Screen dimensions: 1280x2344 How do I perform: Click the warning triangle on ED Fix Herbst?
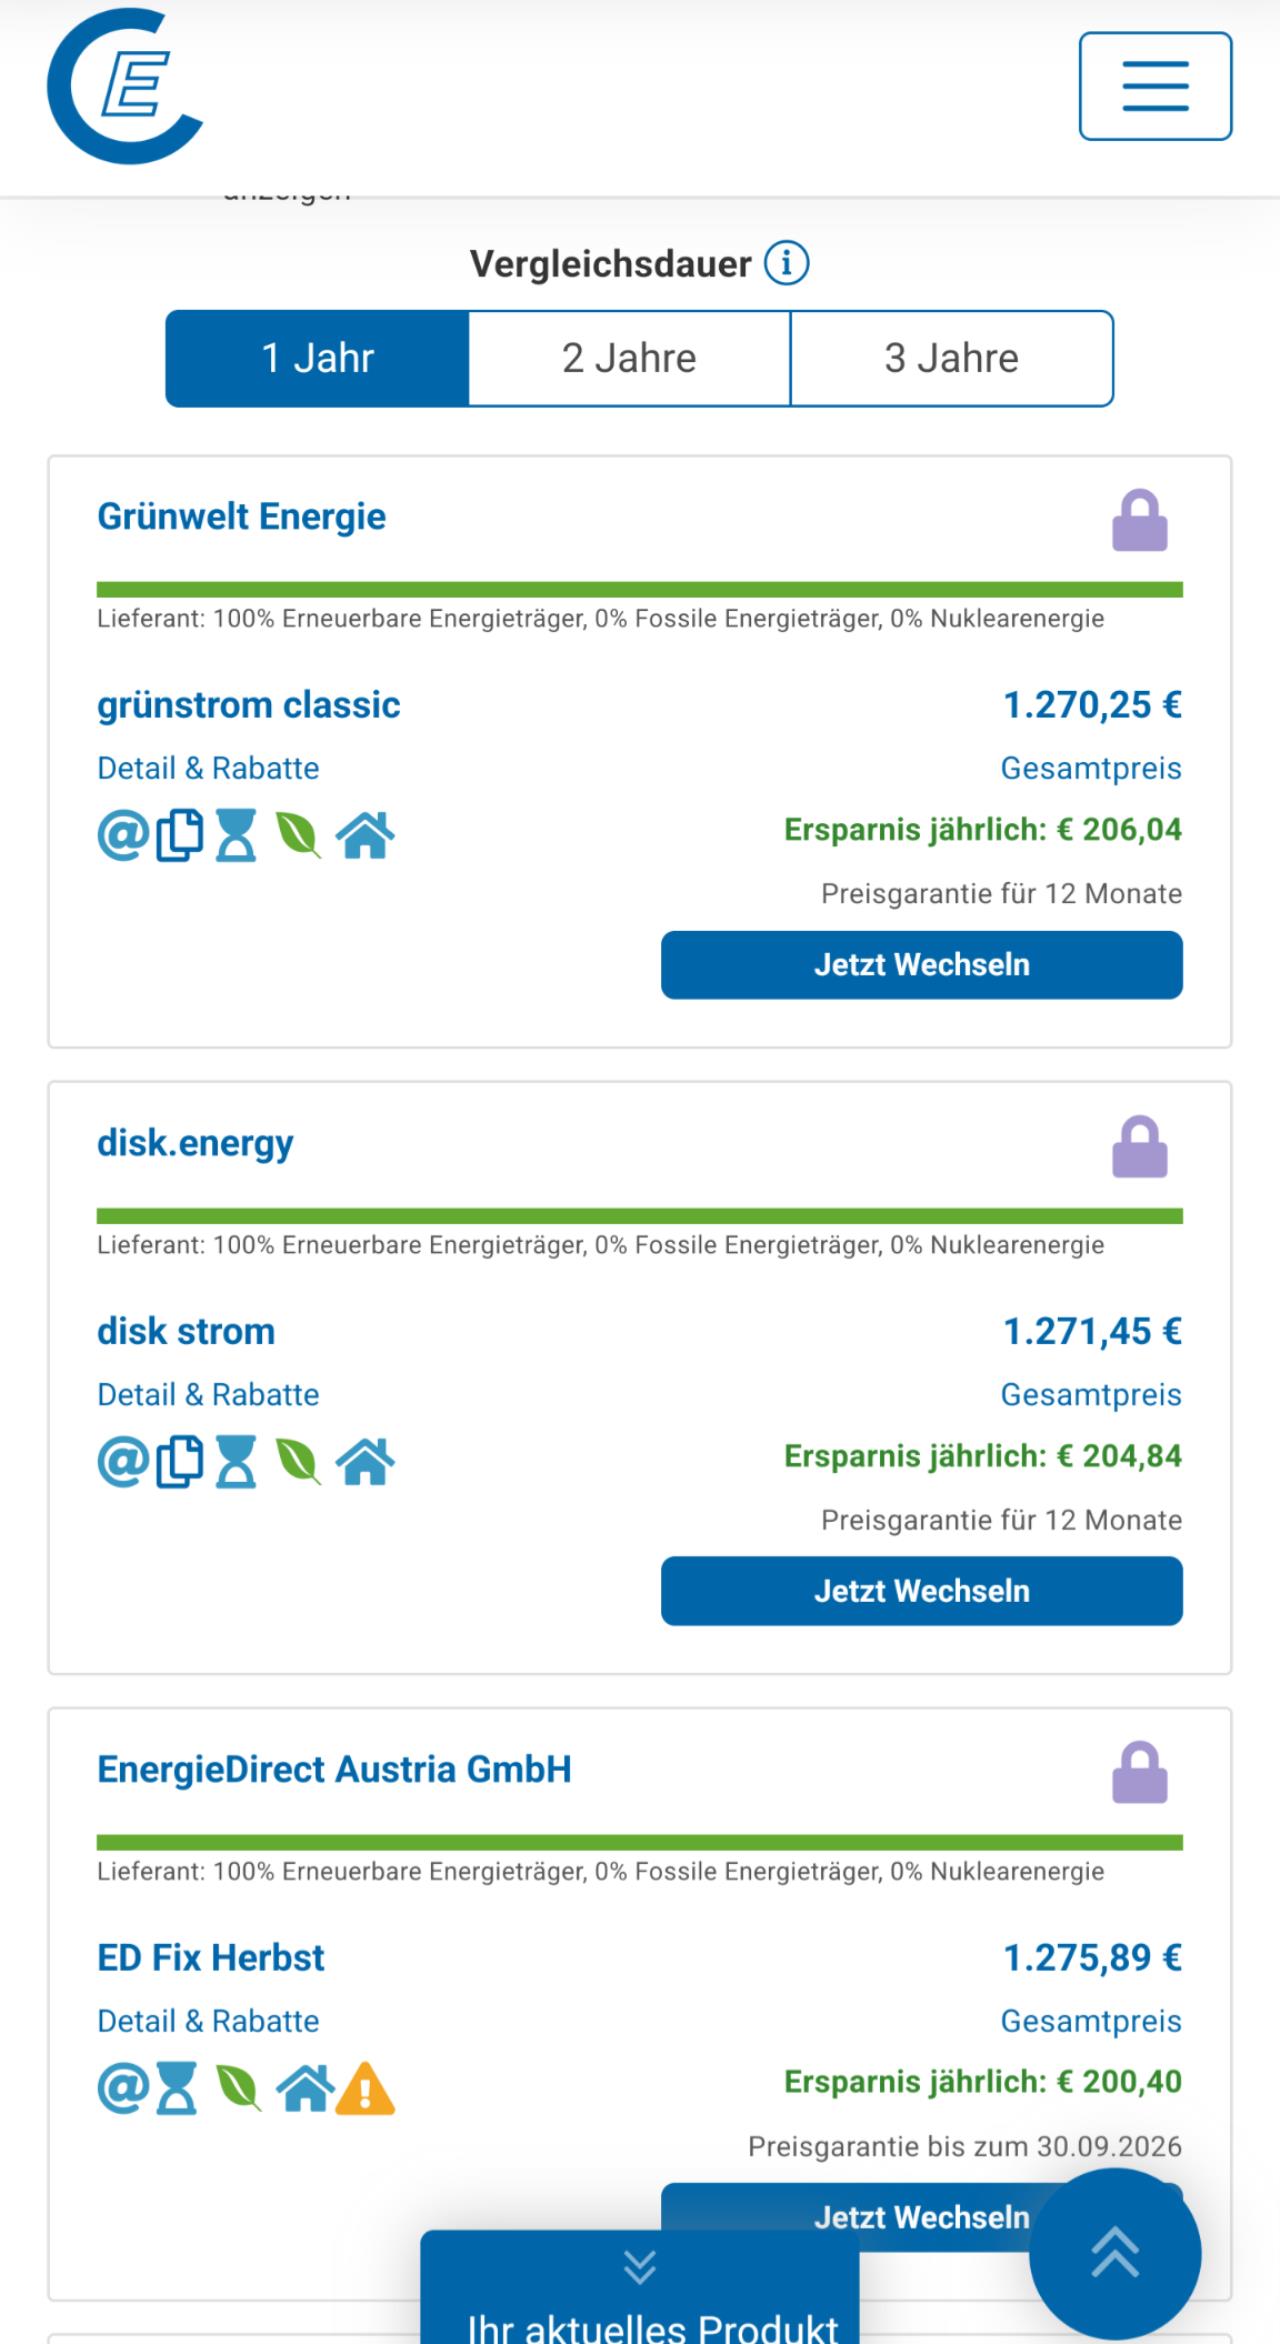coord(365,2089)
